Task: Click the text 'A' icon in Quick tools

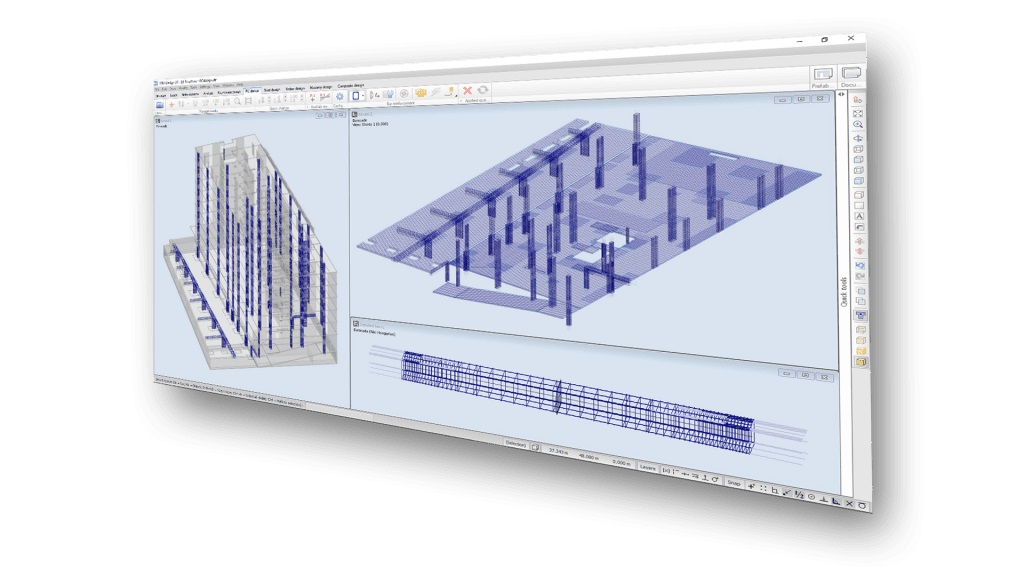Action: click(859, 216)
